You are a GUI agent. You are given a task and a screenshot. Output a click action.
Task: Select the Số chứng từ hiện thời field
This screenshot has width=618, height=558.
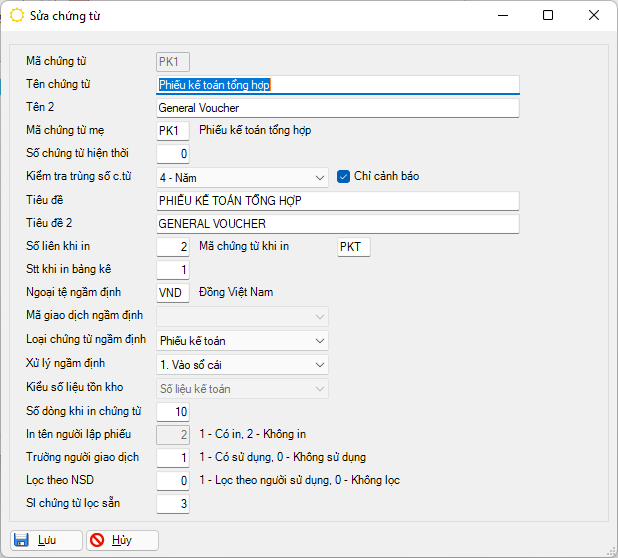tap(173, 154)
